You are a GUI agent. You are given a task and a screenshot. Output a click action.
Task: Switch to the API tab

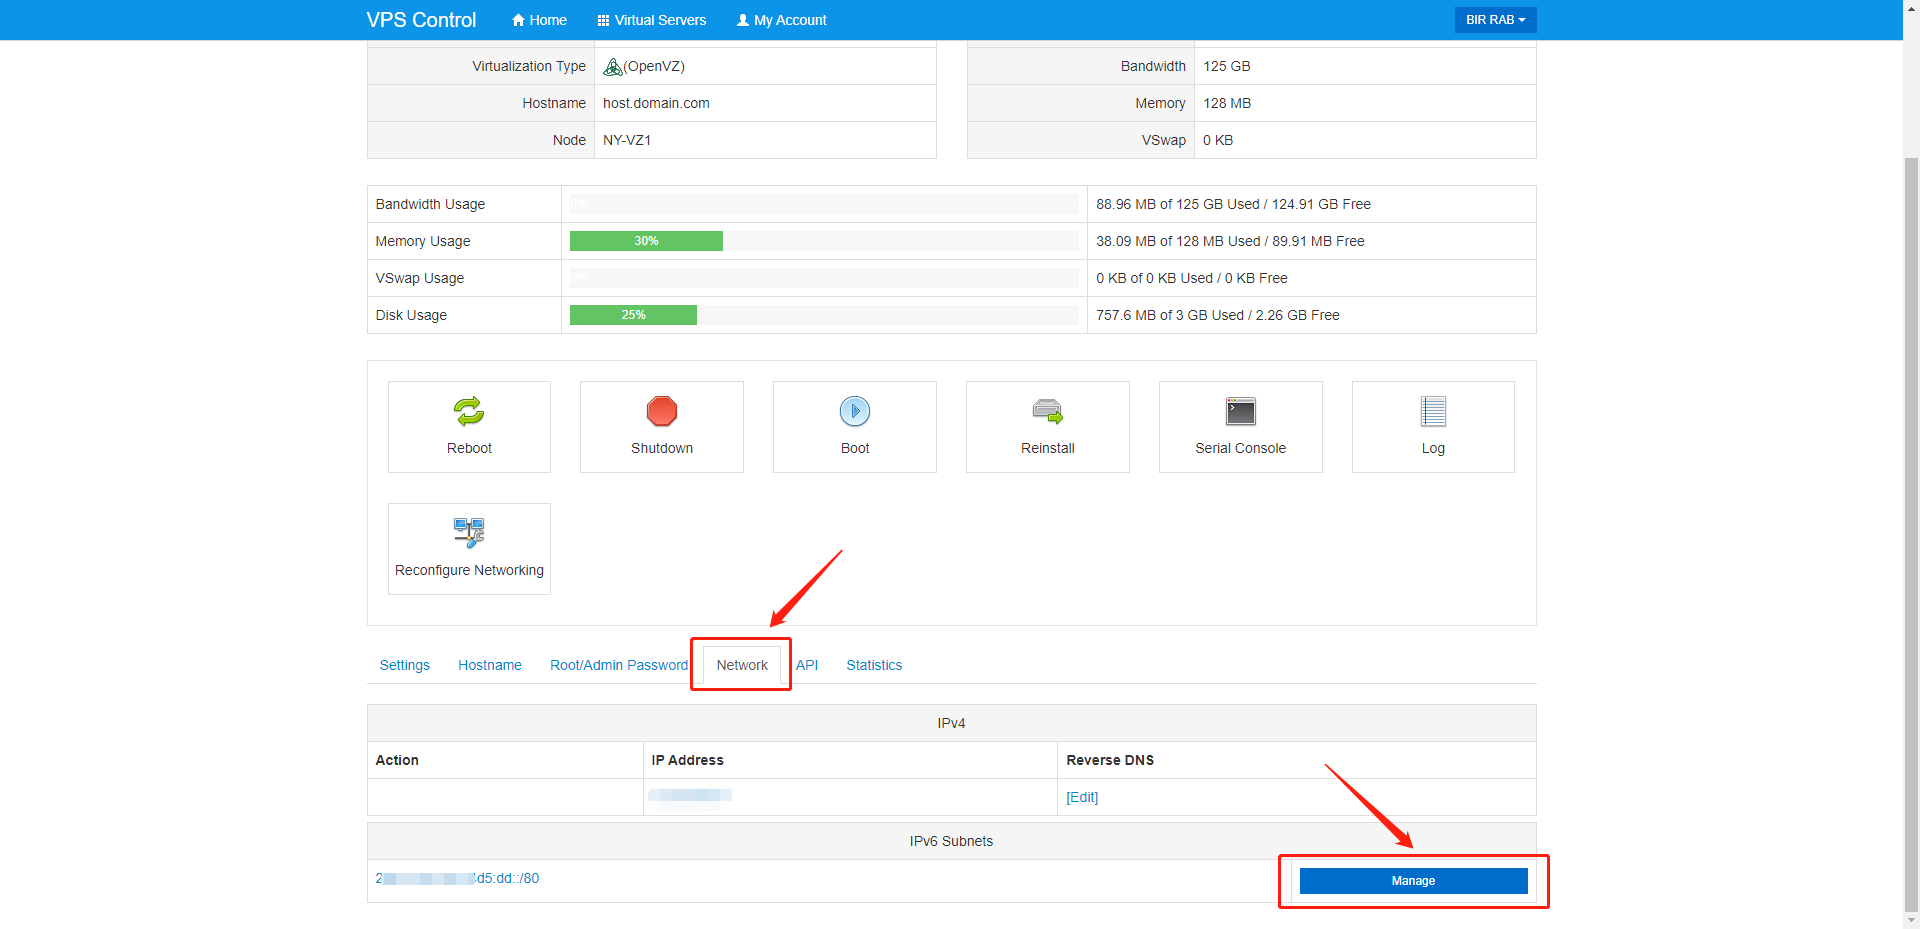(x=807, y=665)
